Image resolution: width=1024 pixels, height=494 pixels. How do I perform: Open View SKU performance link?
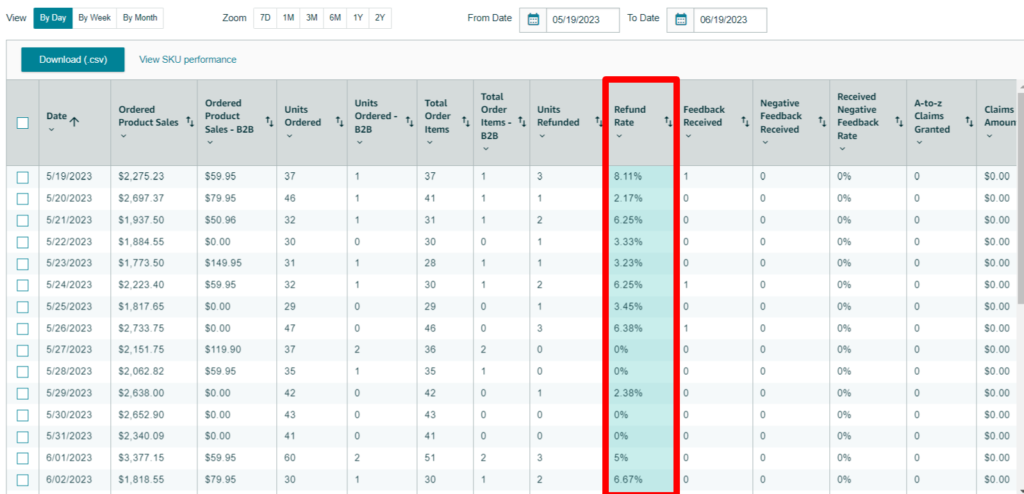188,60
